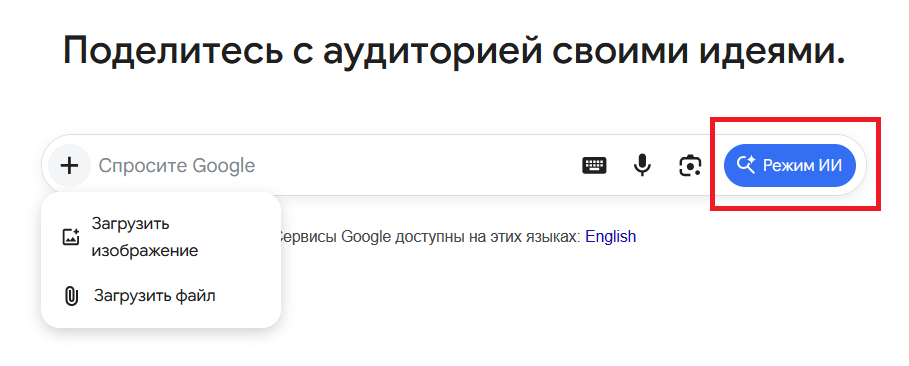909x366 pixels.
Task: Click the paperclip icon beside Загрузить файл
Action: pyautogui.click(x=71, y=296)
